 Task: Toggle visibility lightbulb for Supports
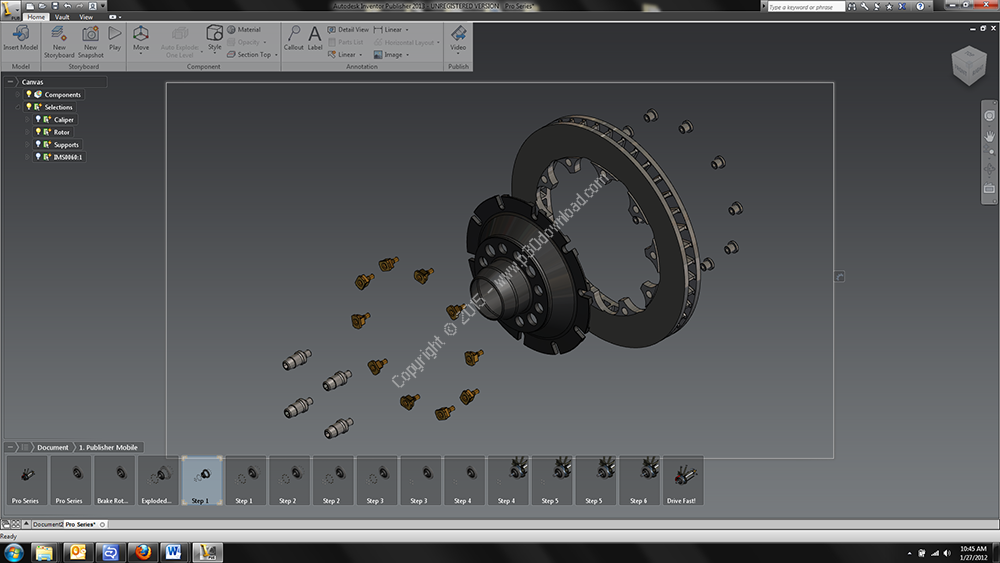(38, 144)
